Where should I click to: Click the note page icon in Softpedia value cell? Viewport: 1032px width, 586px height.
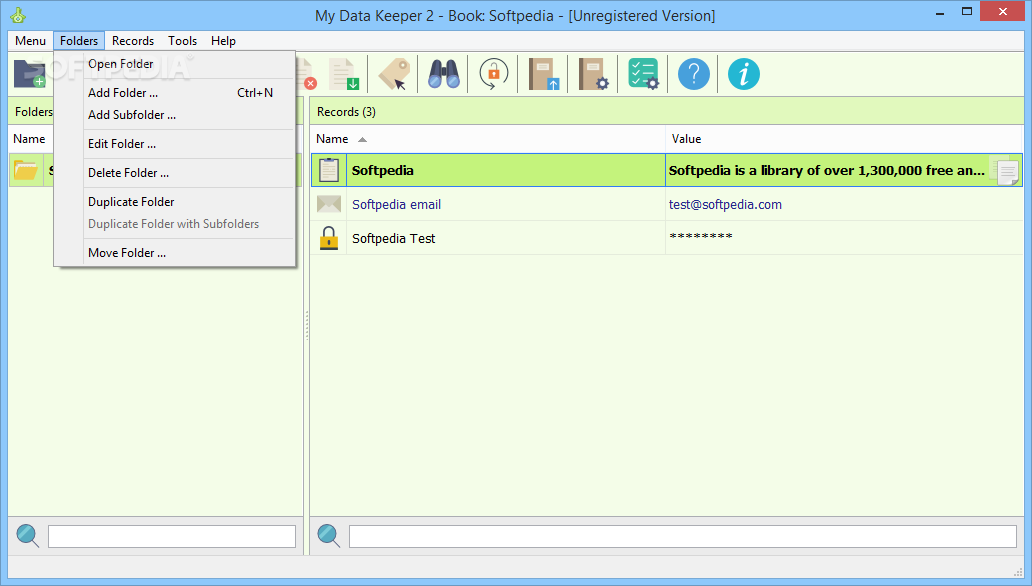pyautogui.click(x=1007, y=172)
